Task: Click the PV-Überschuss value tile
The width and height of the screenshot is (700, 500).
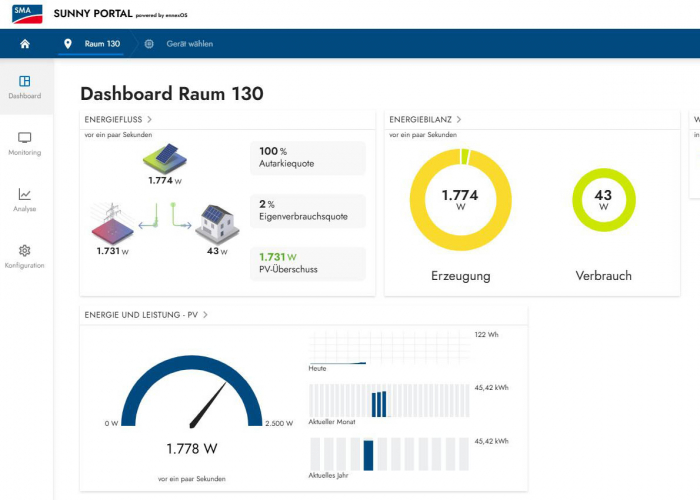Action: click(306, 263)
